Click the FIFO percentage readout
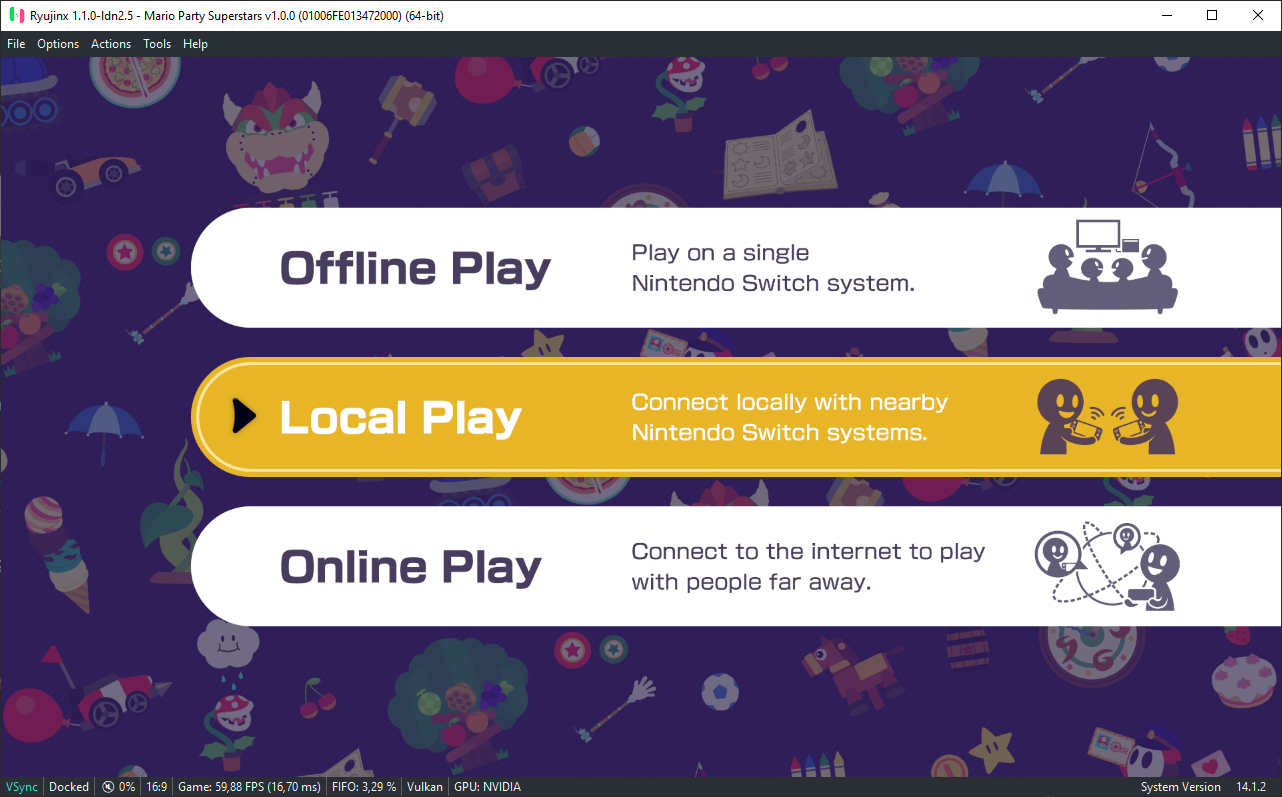Screen dimensions: 1282x797 pyautogui.click(x=364, y=787)
